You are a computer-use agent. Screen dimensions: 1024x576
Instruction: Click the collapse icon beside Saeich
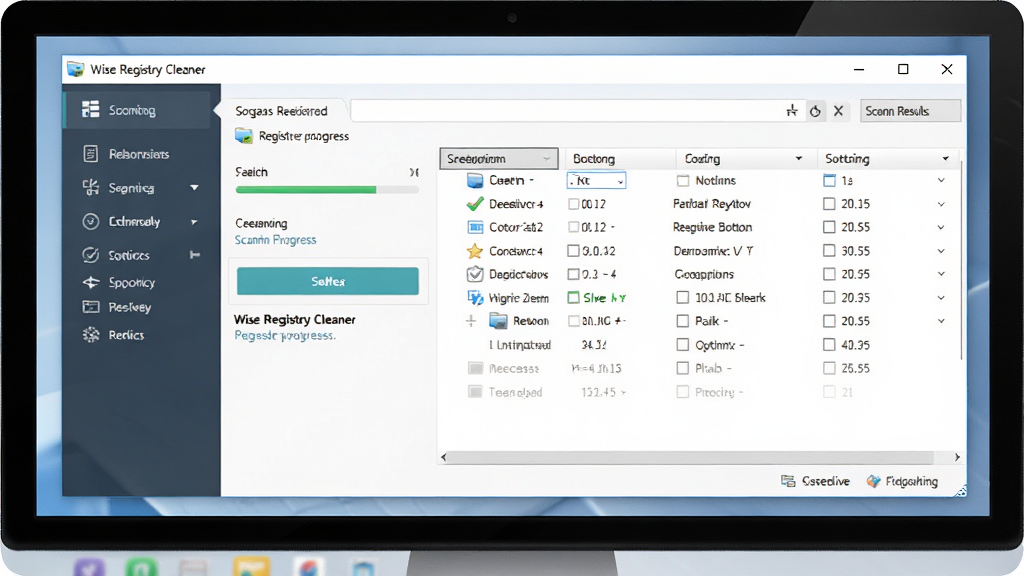(413, 172)
